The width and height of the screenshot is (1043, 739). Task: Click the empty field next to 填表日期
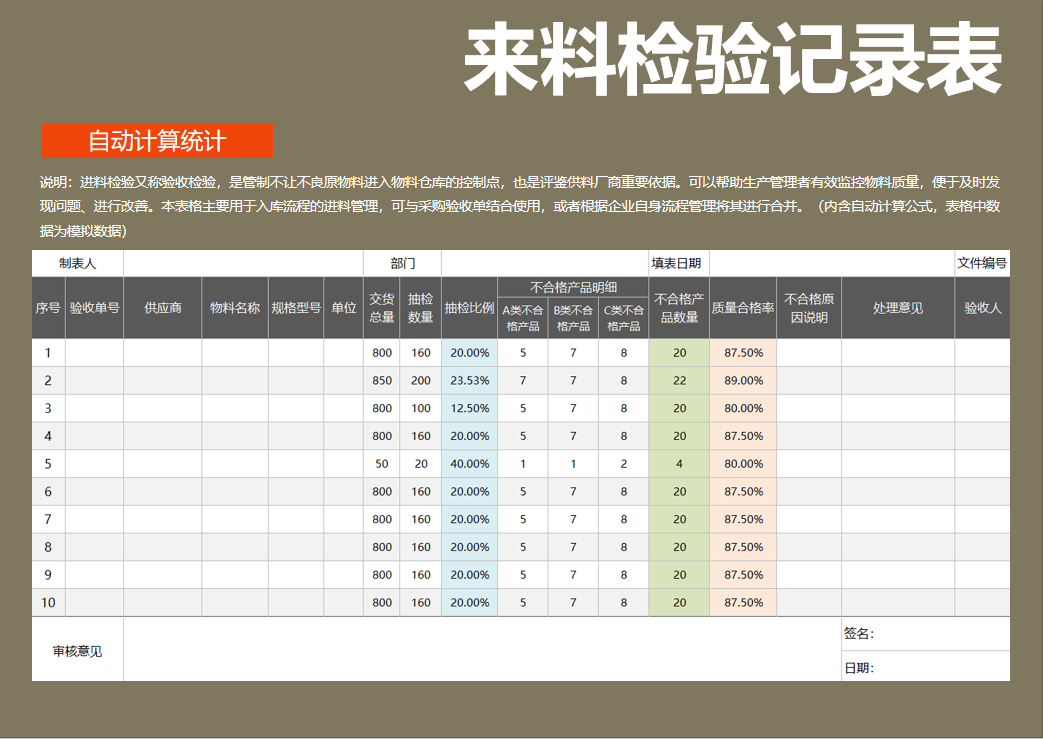point(831,264)
